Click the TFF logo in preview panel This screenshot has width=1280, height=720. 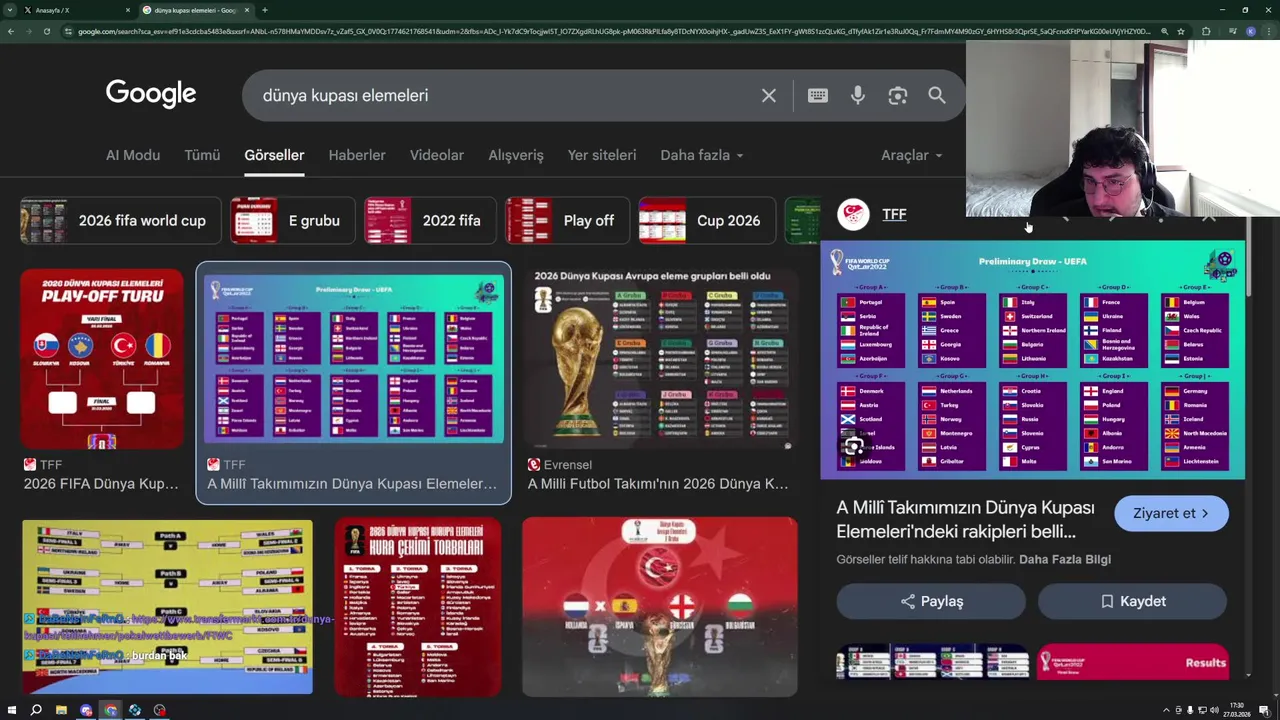tap(853, 214)
